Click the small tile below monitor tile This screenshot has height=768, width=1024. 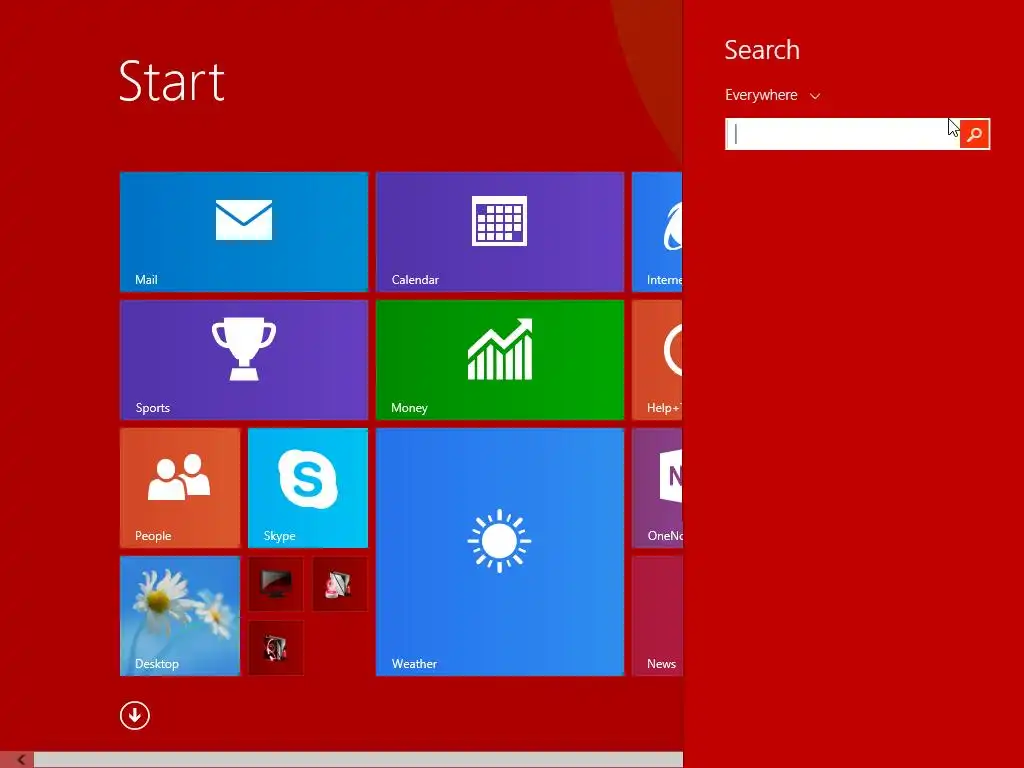coord(276,647)
